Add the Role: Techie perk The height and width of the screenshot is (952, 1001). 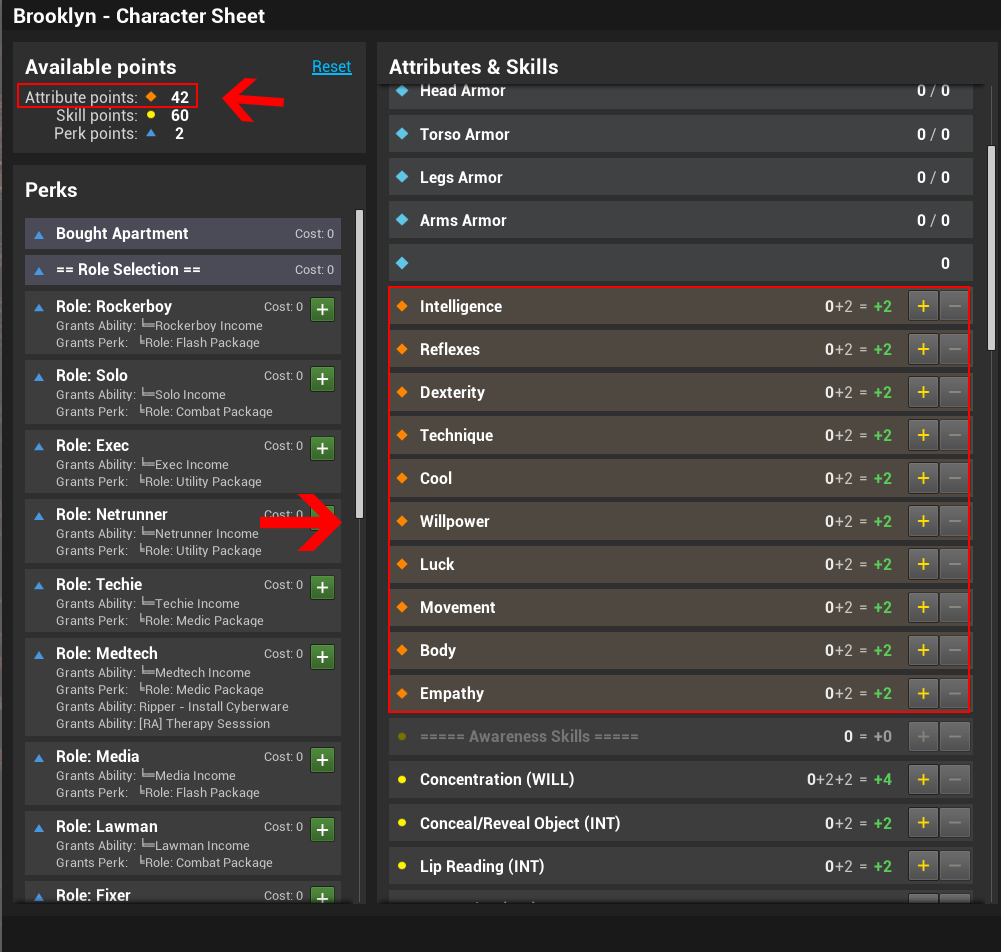322,588
